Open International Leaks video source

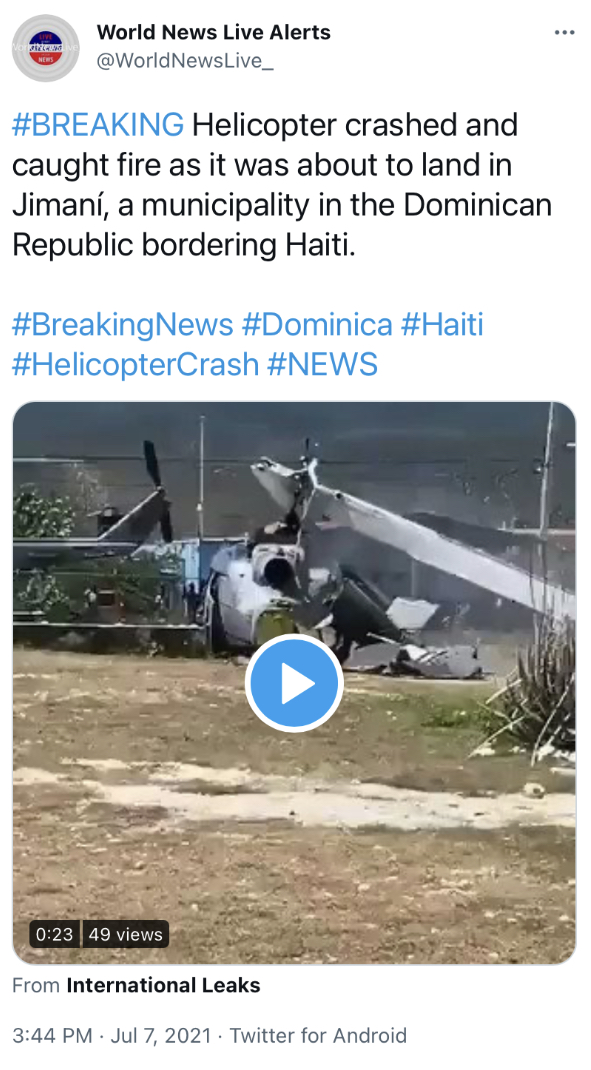[x=163, y=985]
